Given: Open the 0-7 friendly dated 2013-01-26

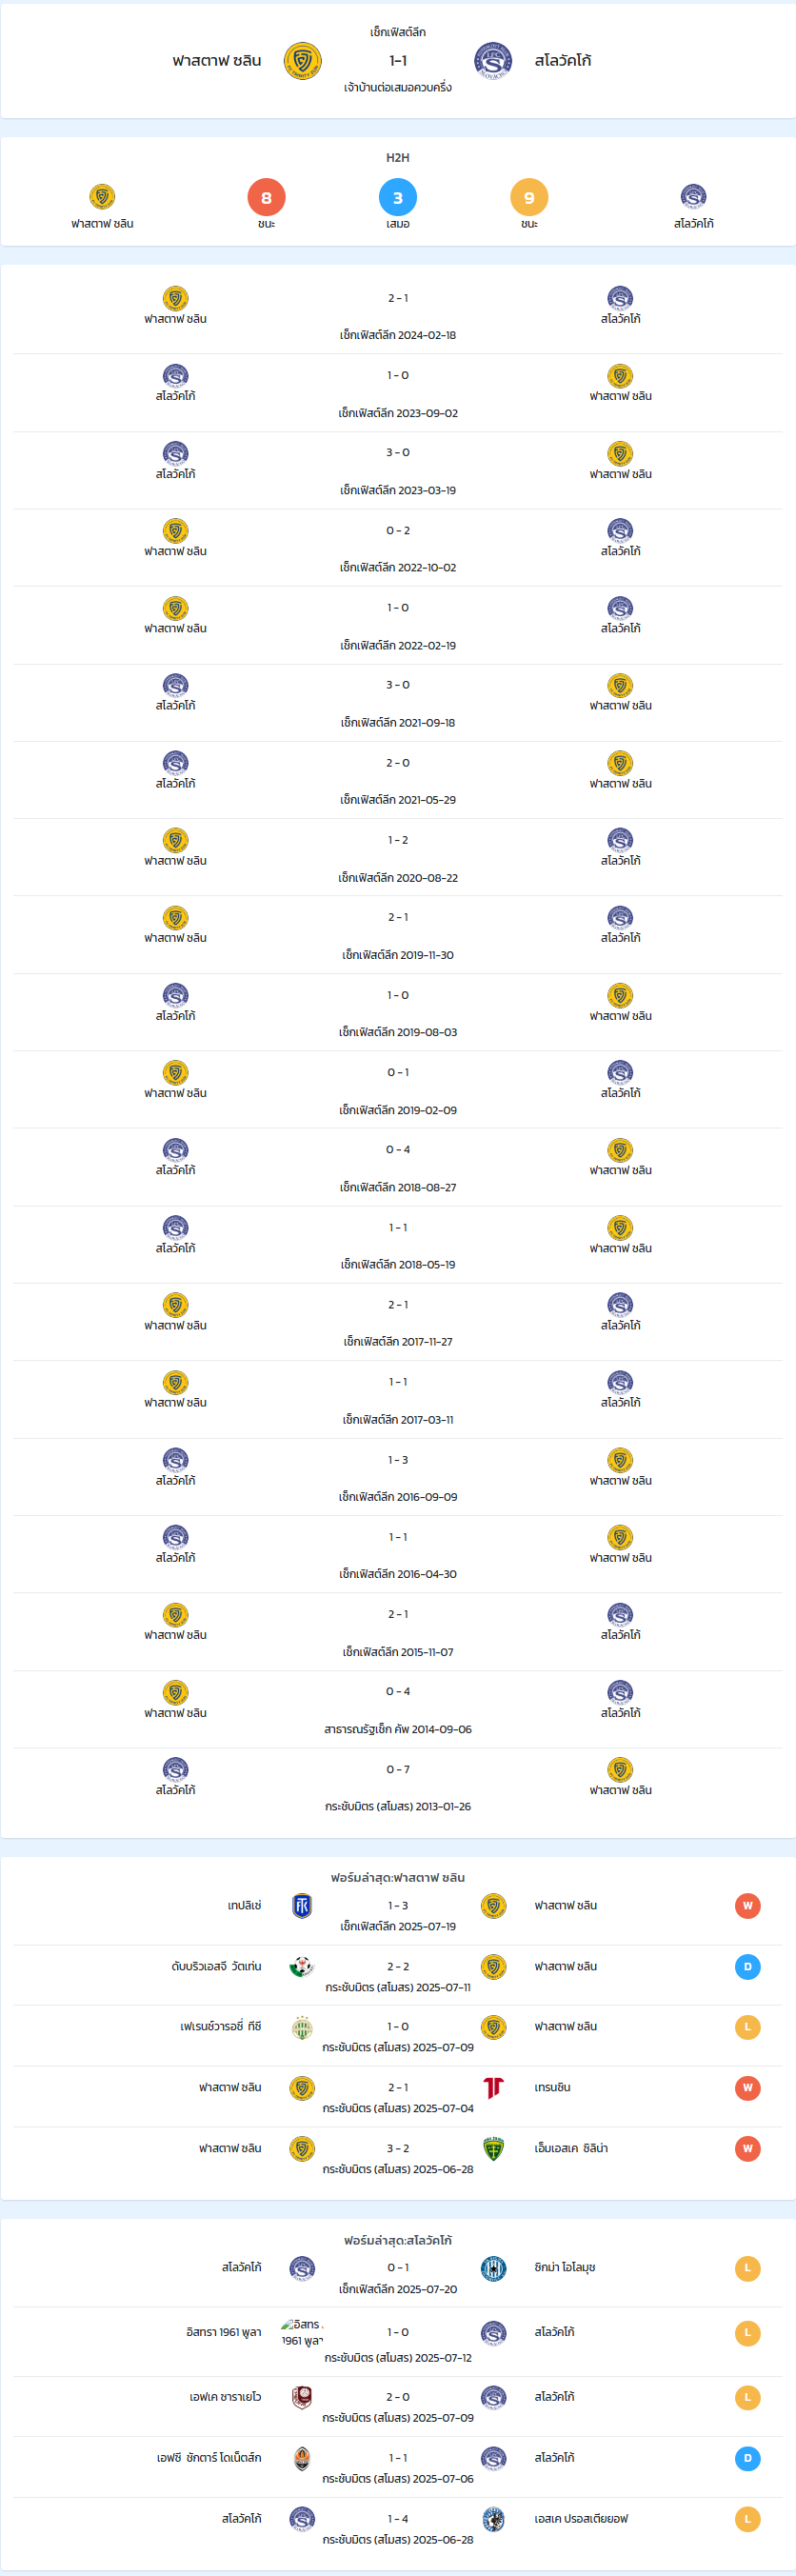Looking at the screenshot, I should [398, 1787].
